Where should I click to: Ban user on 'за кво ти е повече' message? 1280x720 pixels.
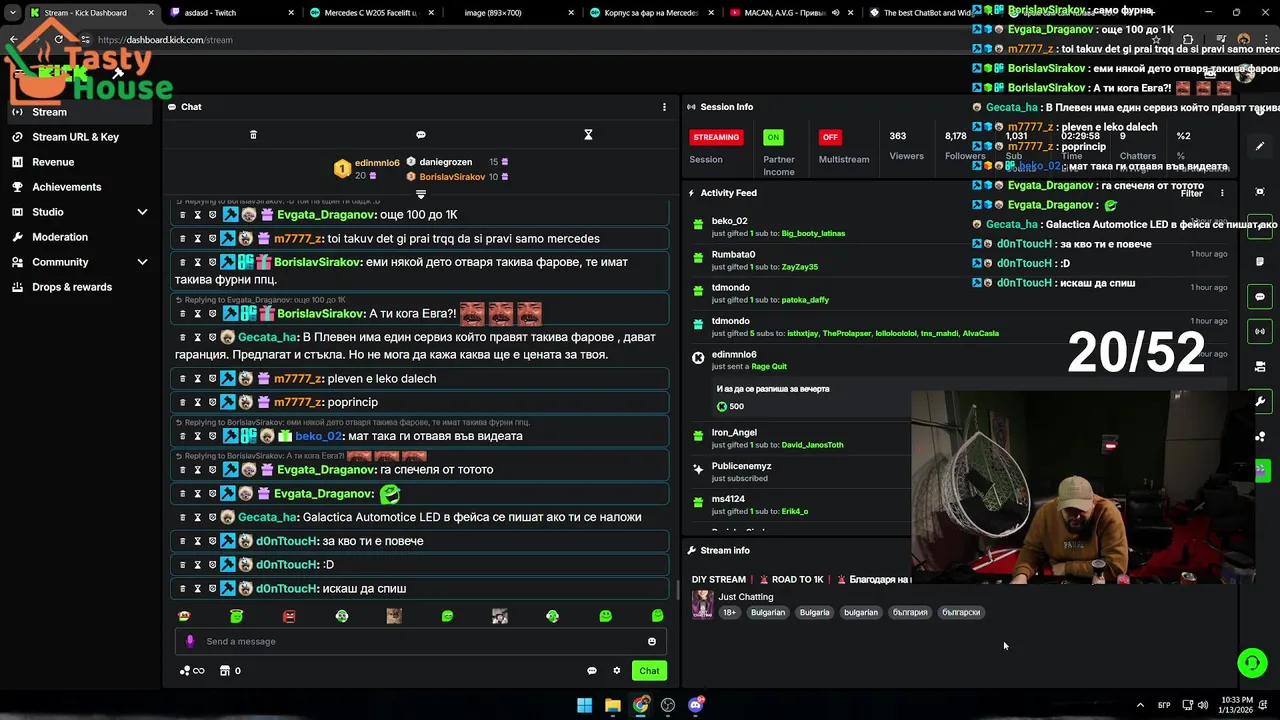212,541
